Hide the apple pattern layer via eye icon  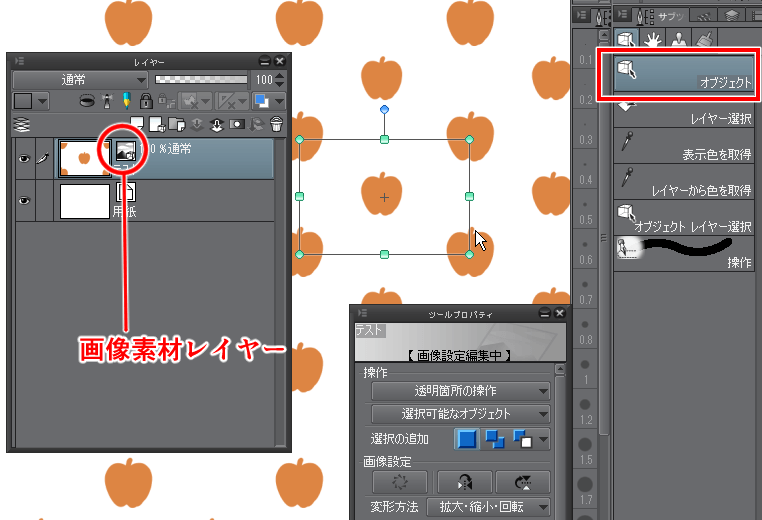(x=24, y=159)
